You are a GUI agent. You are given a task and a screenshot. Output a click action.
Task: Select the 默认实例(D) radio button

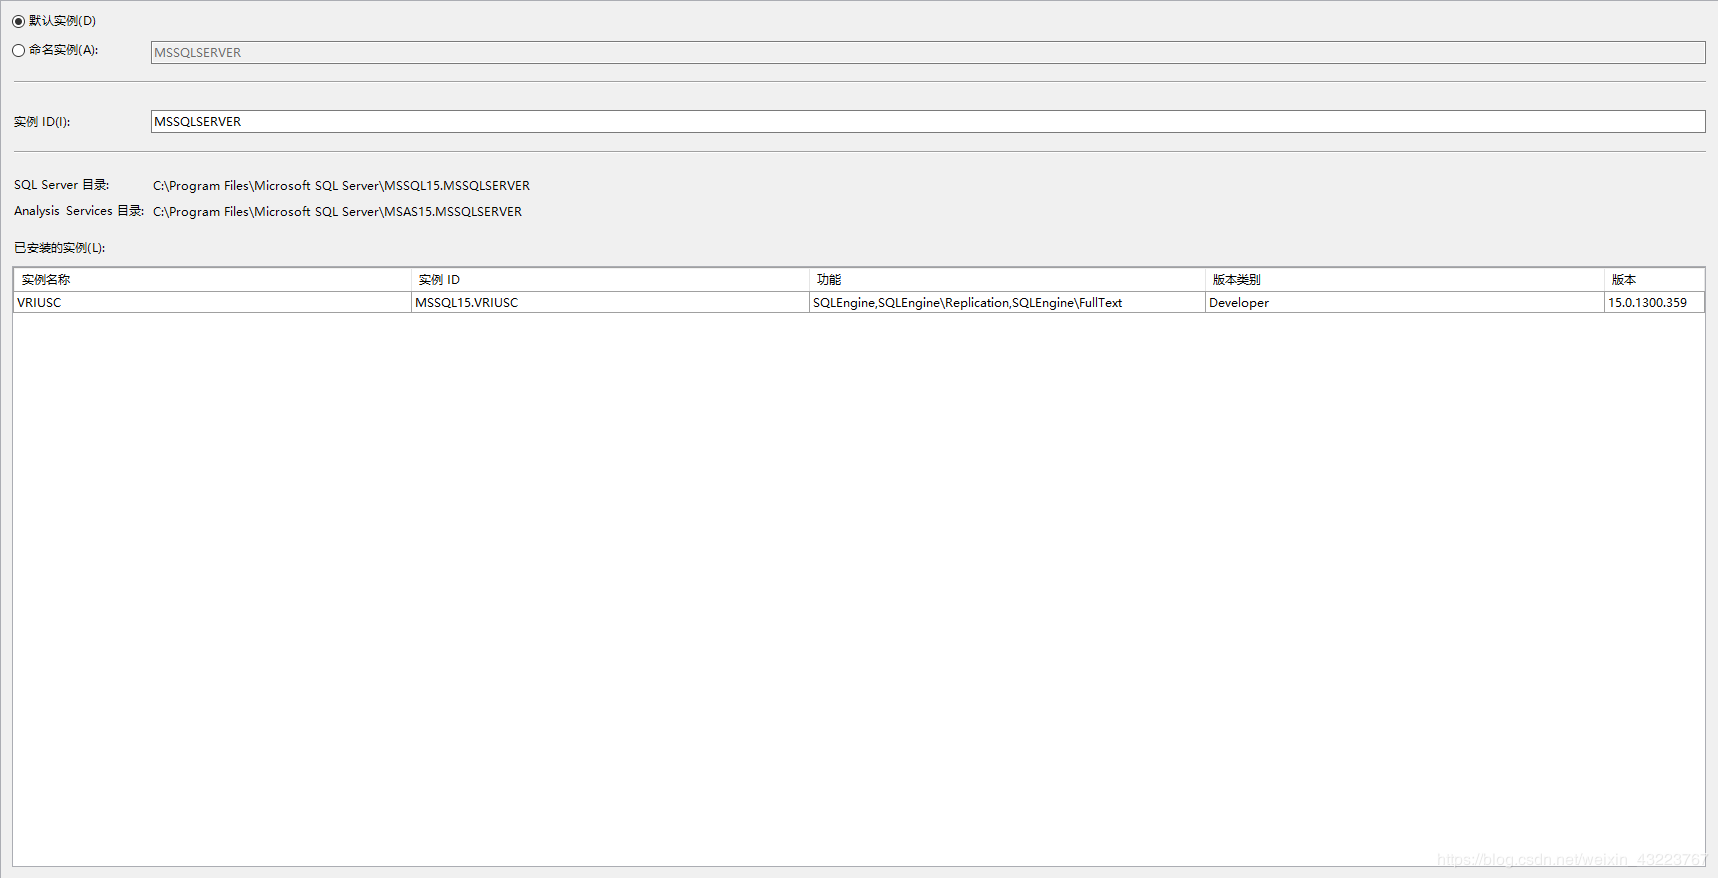click(x=19, y=21)
